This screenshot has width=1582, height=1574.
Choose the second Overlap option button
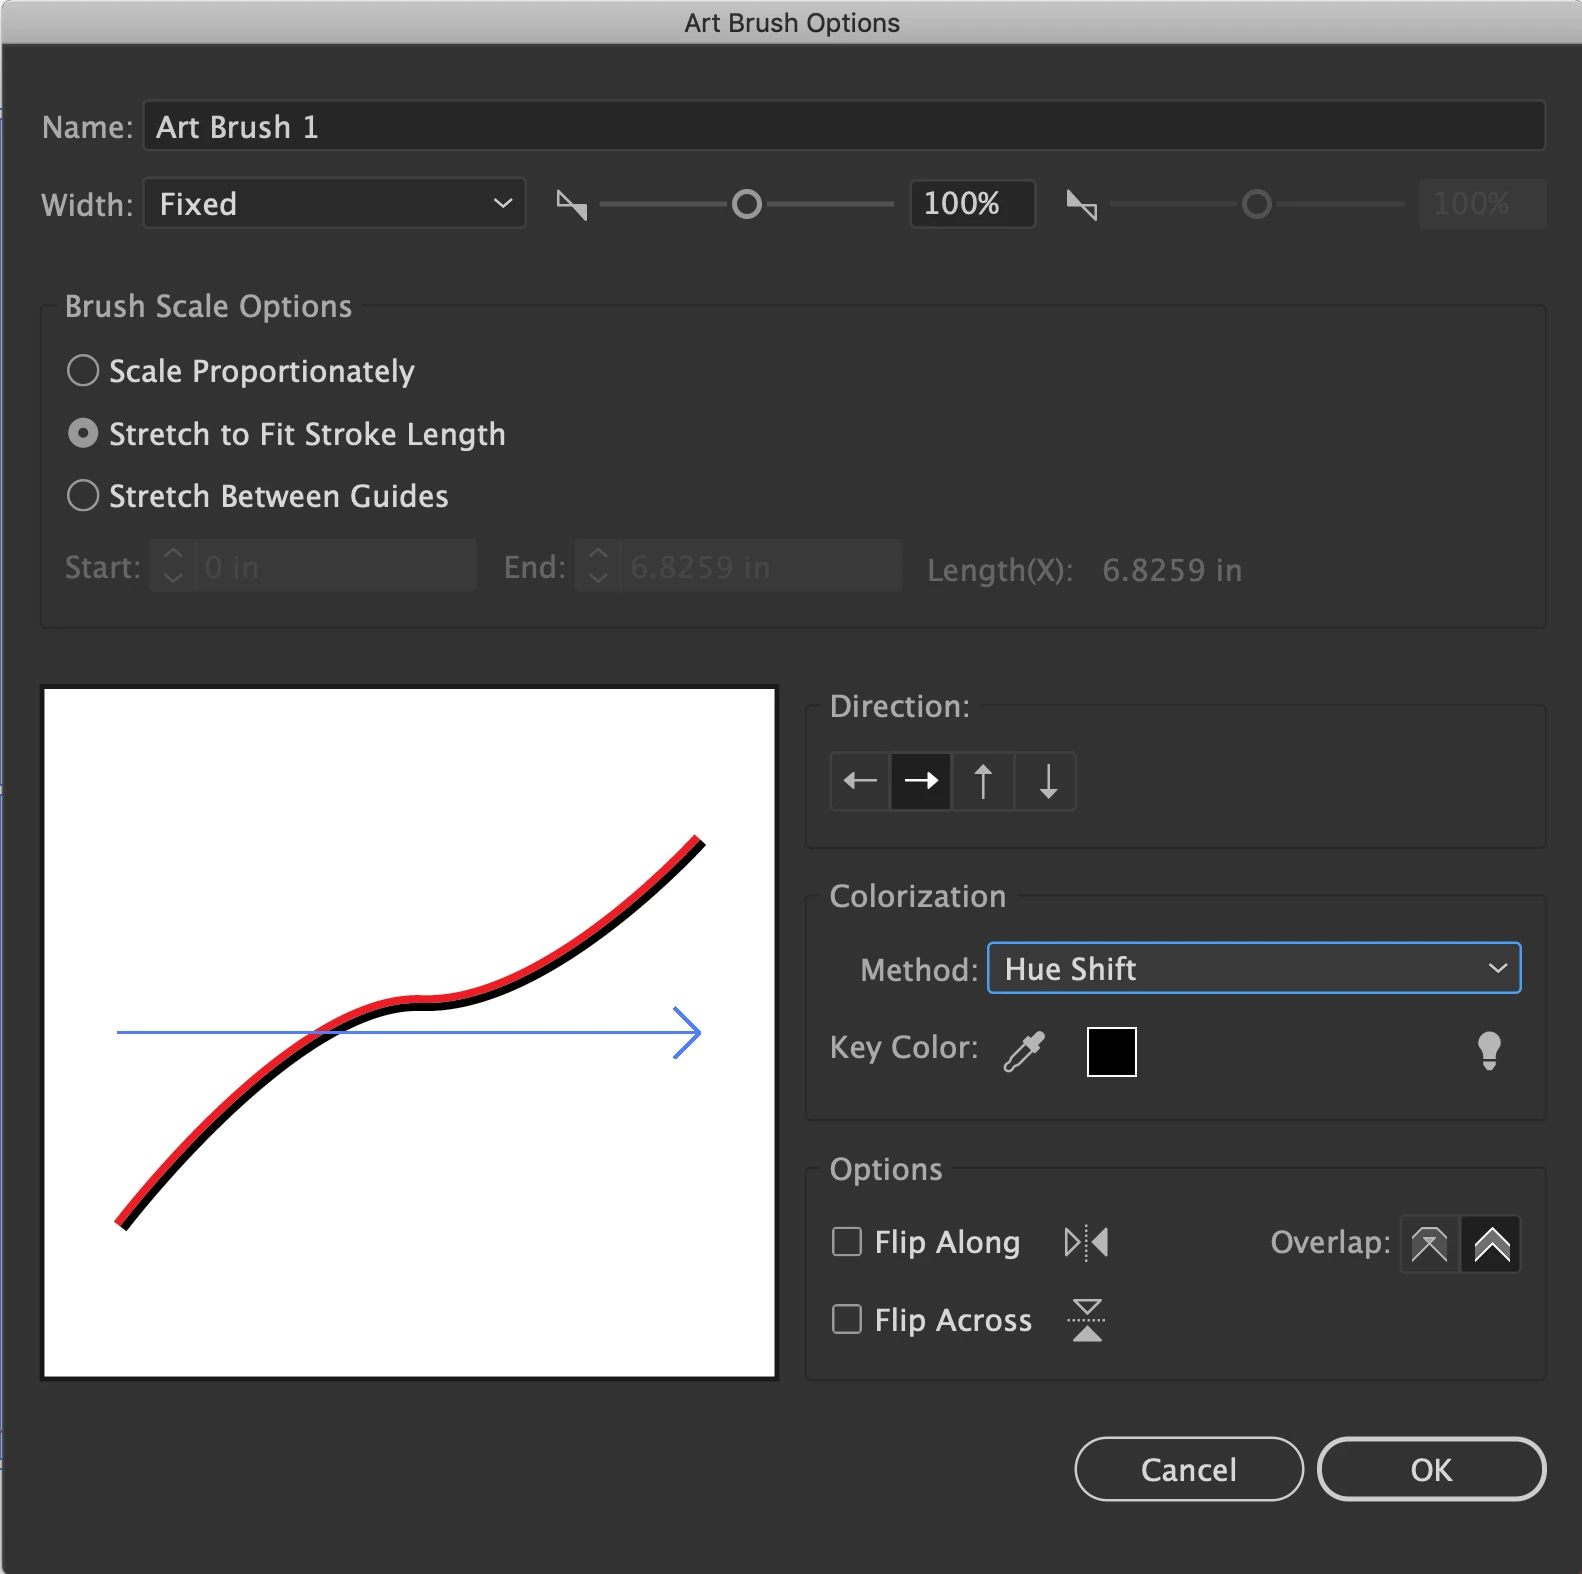click(1491, 1244)
